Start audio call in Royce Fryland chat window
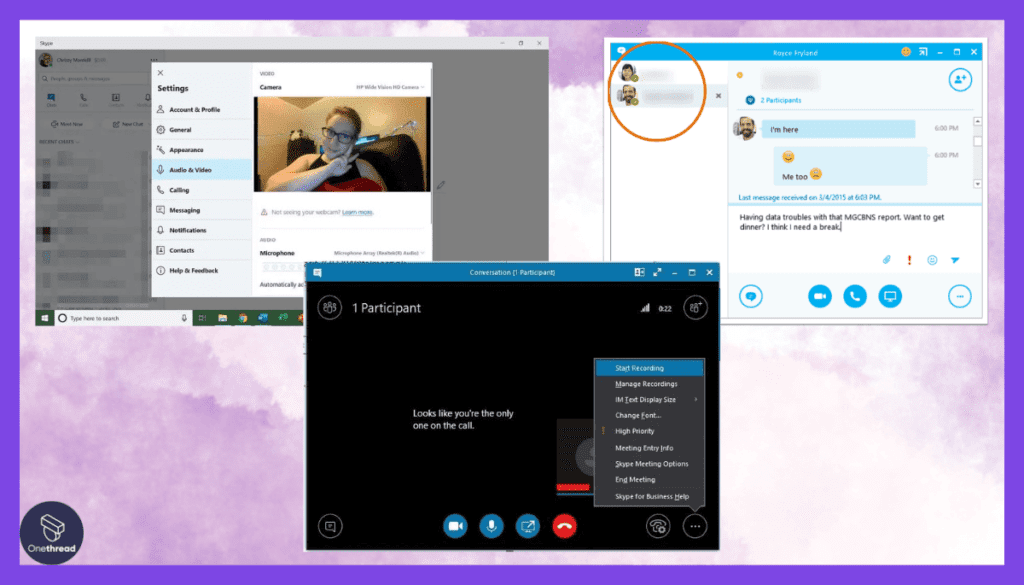The width and height of the screenshot is (1024, 585). click(855, 296)
